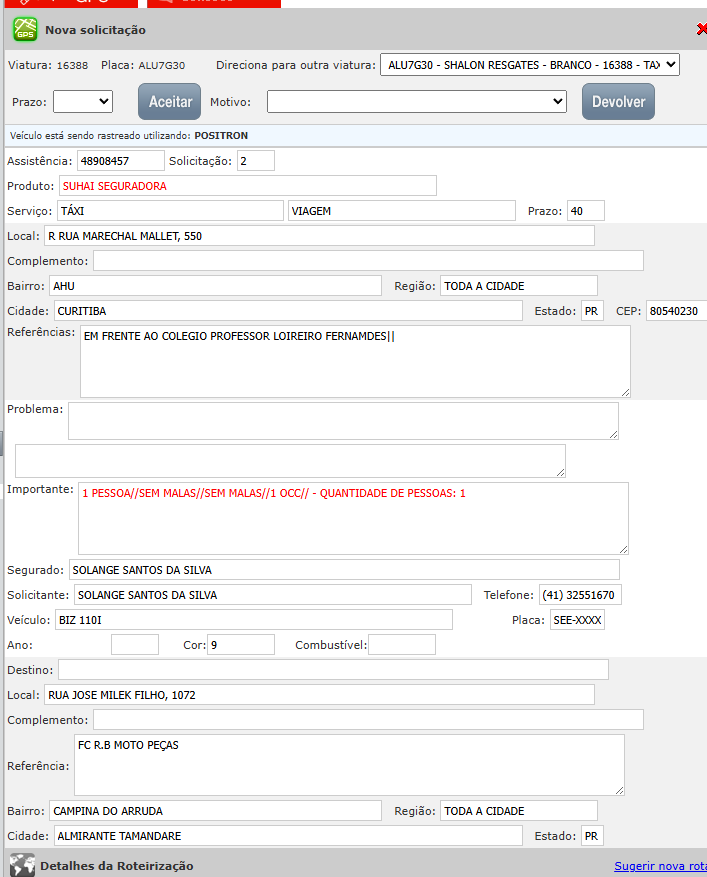Click the empty Destino field
The image size is (707, 877).
point(333,670)
